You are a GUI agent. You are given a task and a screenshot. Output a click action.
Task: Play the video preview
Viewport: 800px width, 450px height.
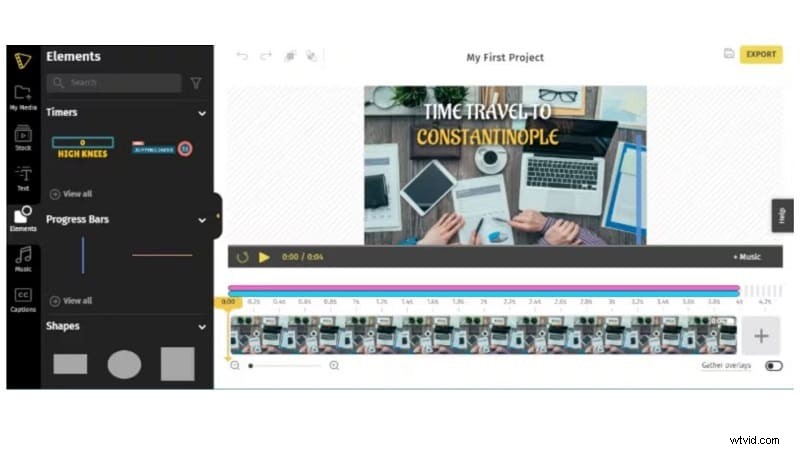tap(264, 257)
